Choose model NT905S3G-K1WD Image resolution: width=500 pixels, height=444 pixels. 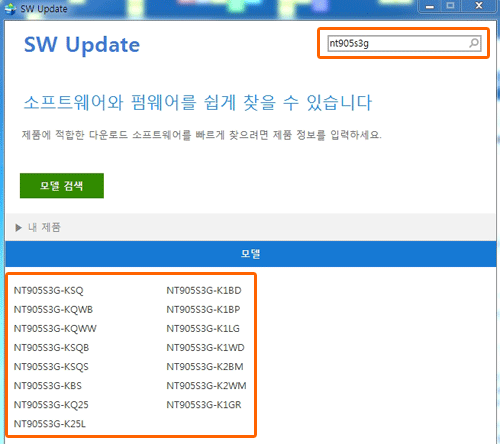coord(205,348)
